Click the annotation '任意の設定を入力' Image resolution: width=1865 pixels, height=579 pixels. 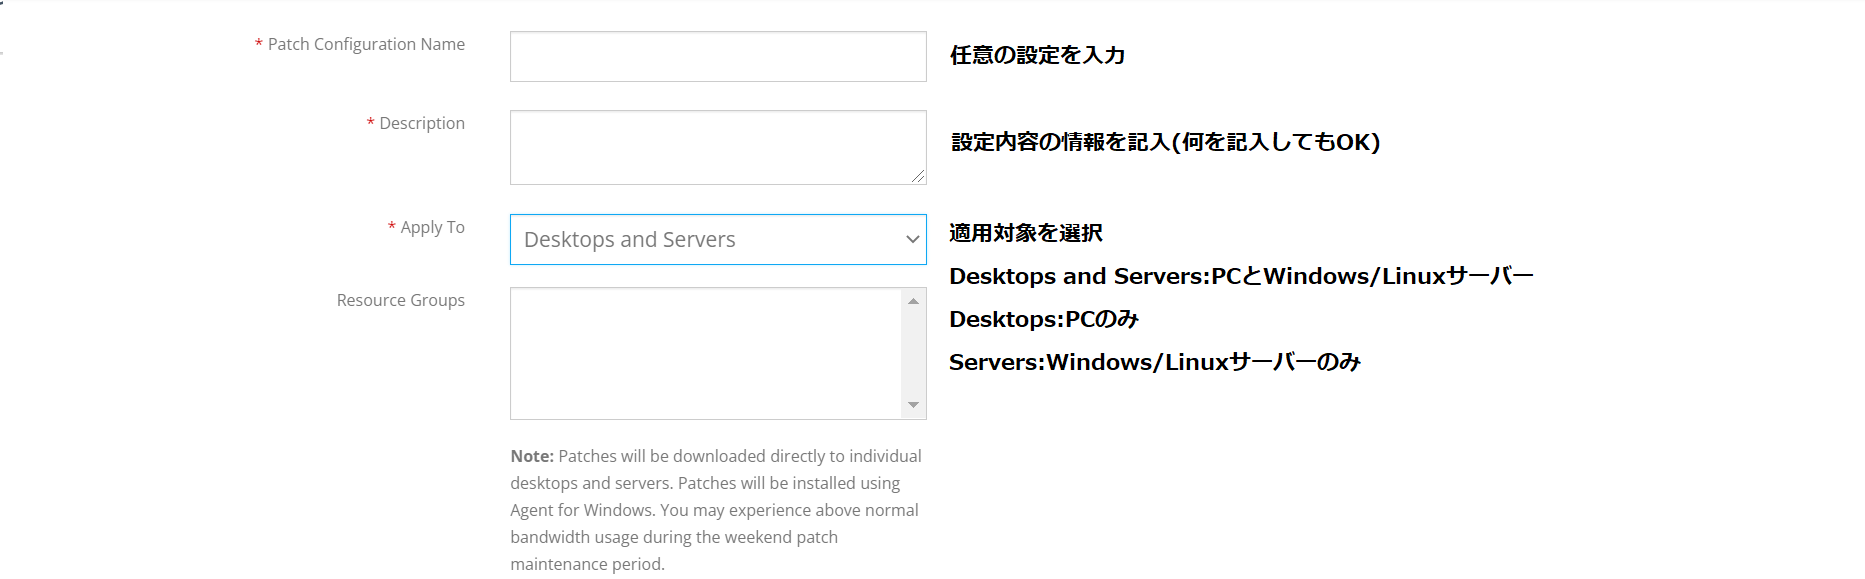[x=1037, y=55]
